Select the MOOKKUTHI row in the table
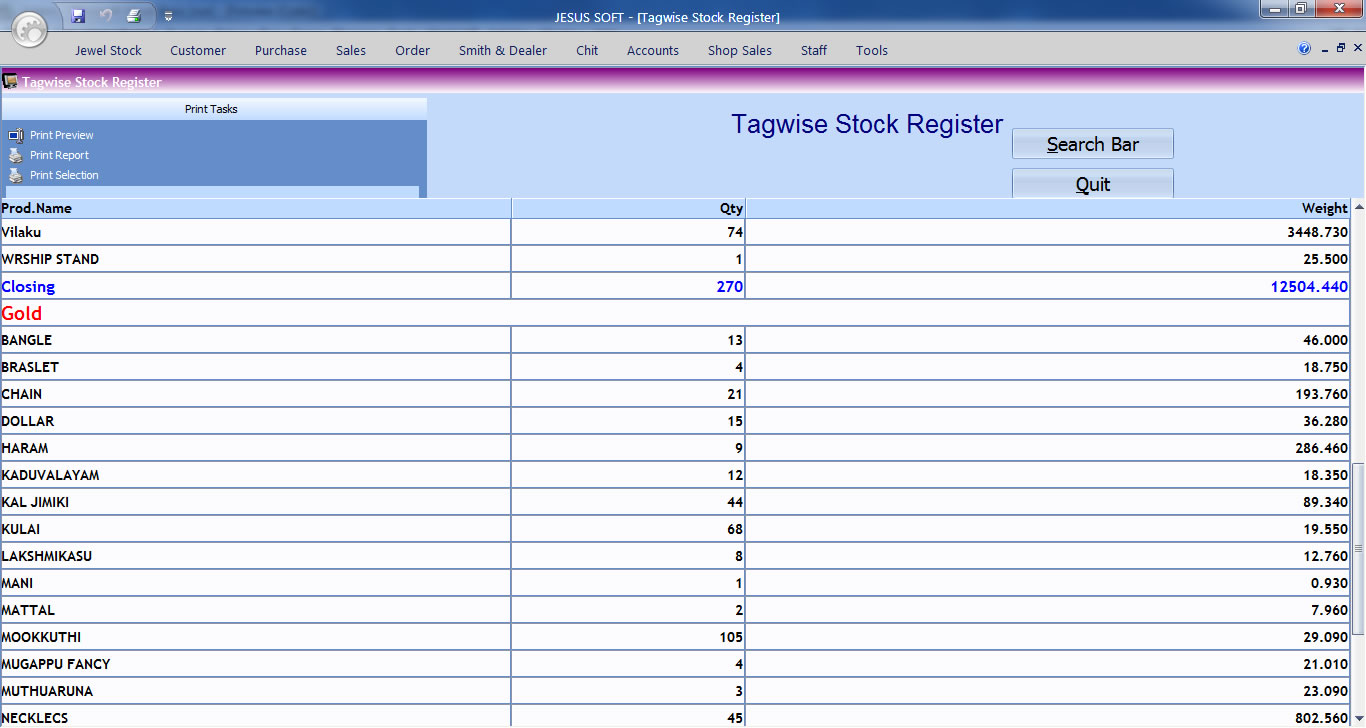The image size is (1366, 728). (255, 637)
